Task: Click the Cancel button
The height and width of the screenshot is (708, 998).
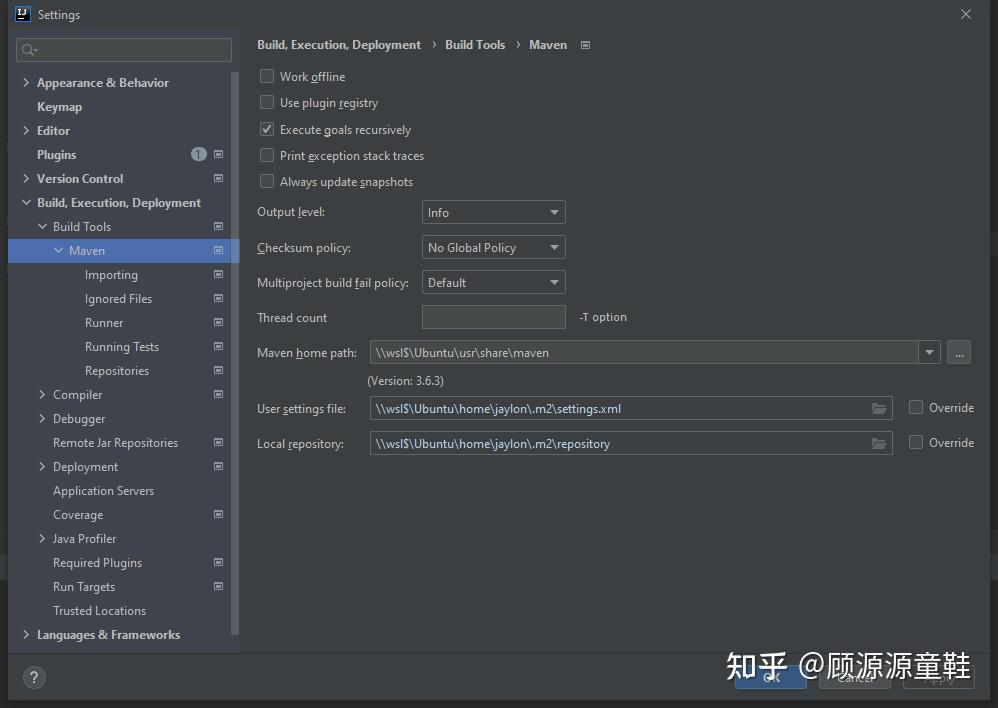Action: 854,677
